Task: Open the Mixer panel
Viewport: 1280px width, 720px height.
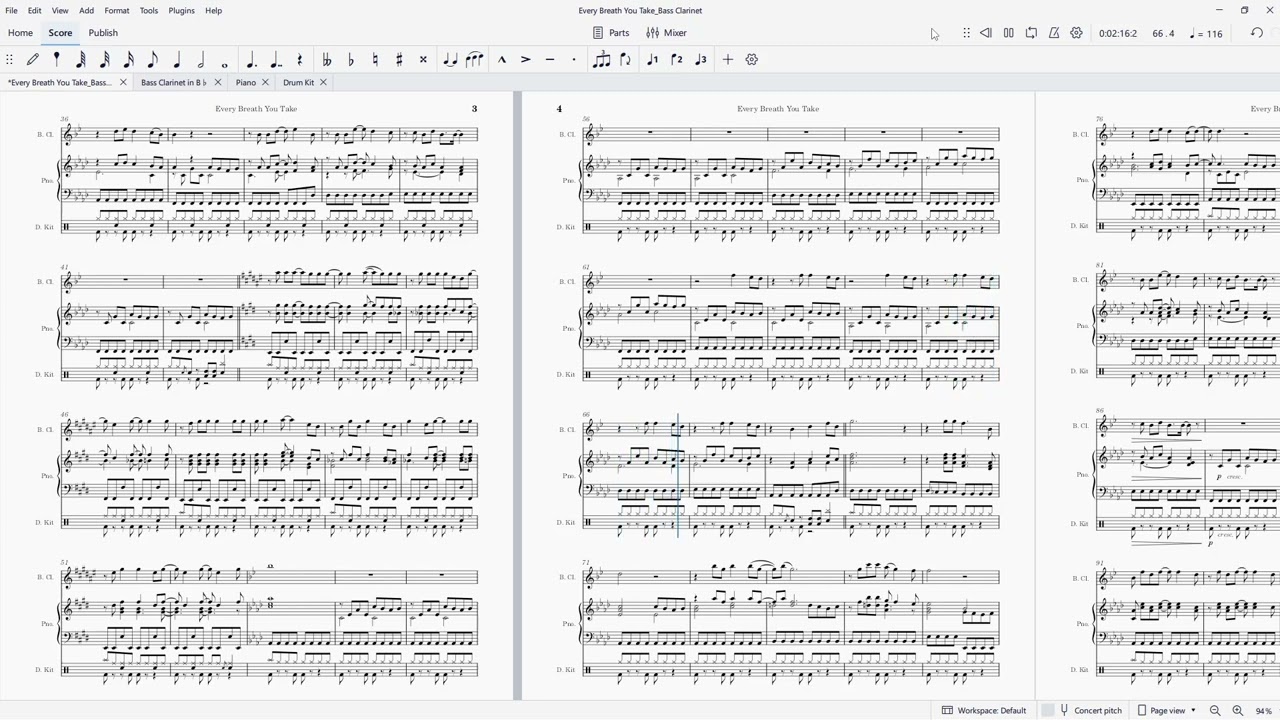Action: pyautogui.click(x=666, y=33)
